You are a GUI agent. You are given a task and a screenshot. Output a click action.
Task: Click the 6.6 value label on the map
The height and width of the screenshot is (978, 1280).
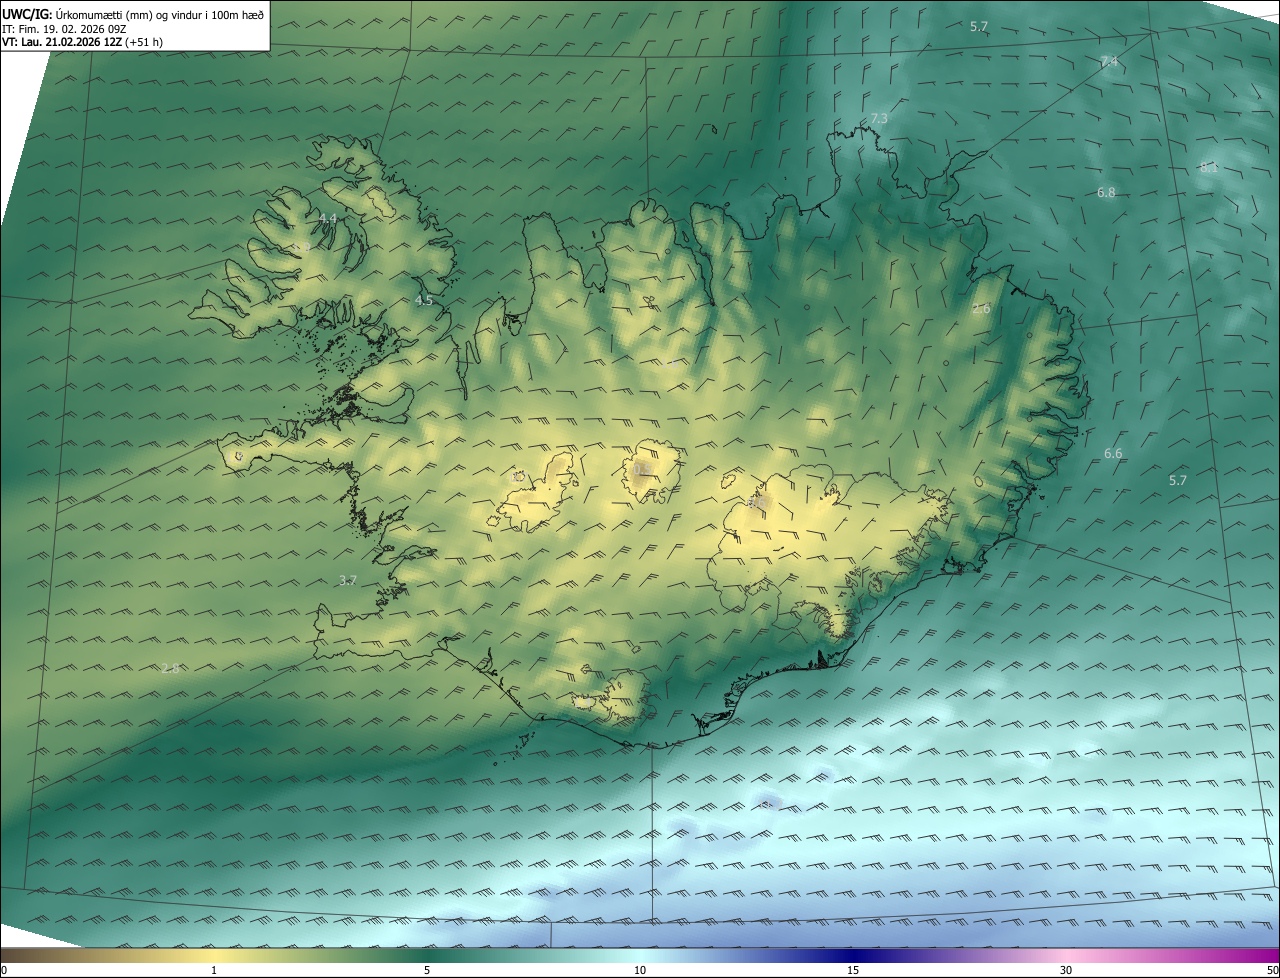(1113, 454)
